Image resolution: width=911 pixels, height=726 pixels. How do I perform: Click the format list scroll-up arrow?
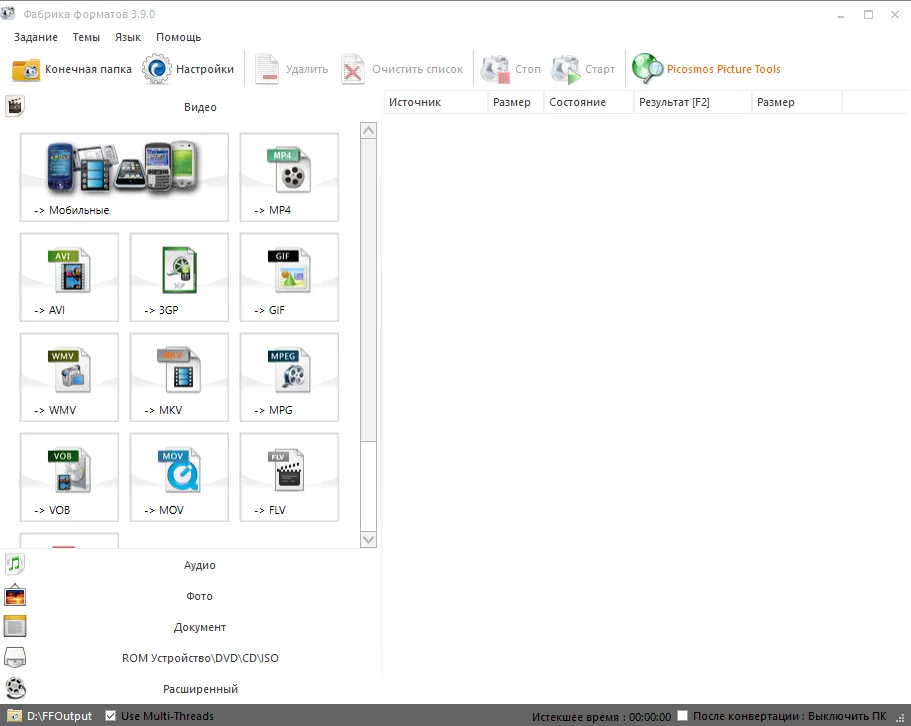coord(368,131)
